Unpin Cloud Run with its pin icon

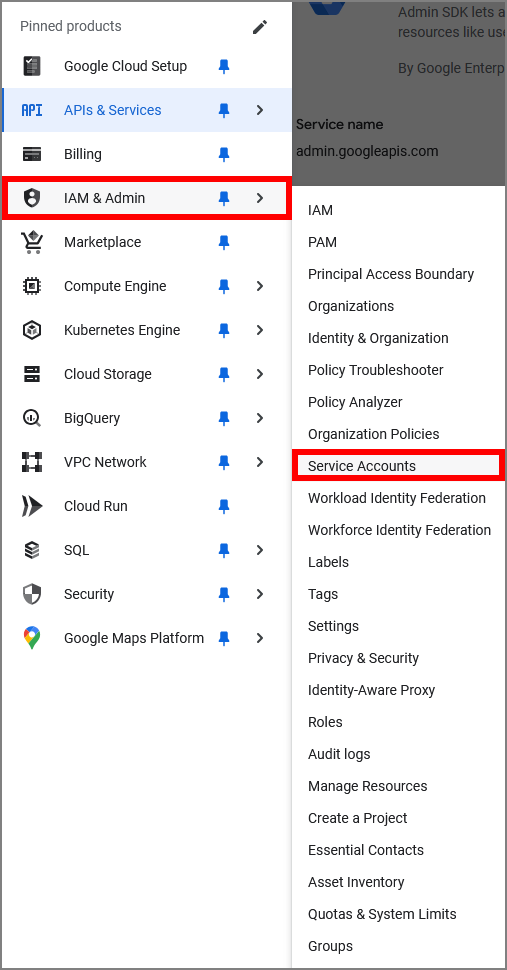click(224, 506)
